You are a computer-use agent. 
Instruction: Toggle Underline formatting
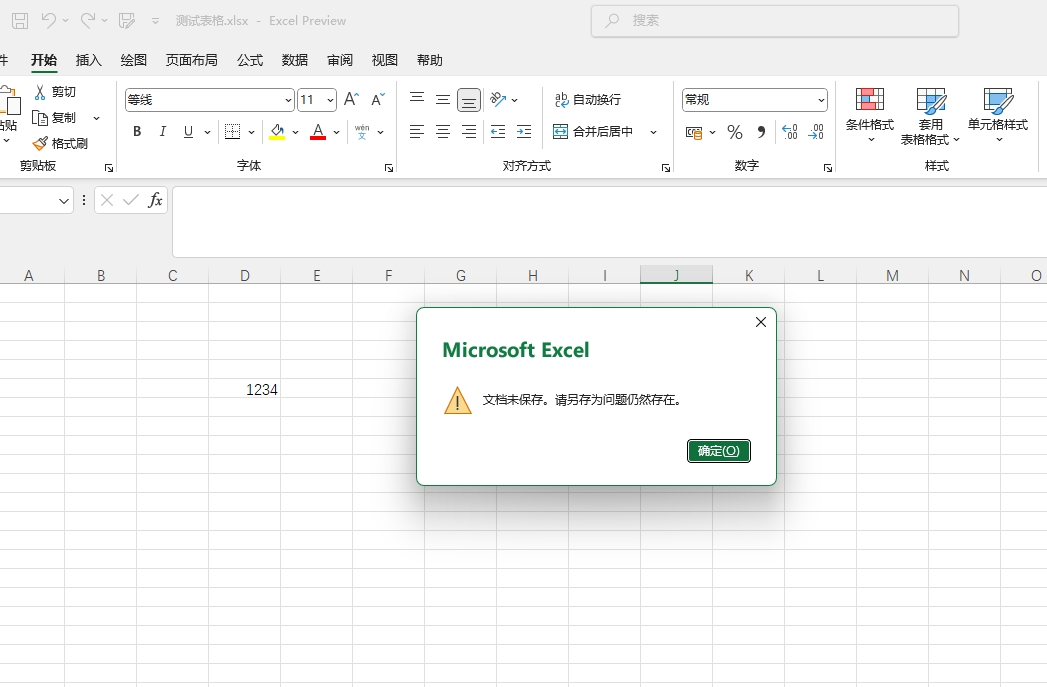pos(188,132)
